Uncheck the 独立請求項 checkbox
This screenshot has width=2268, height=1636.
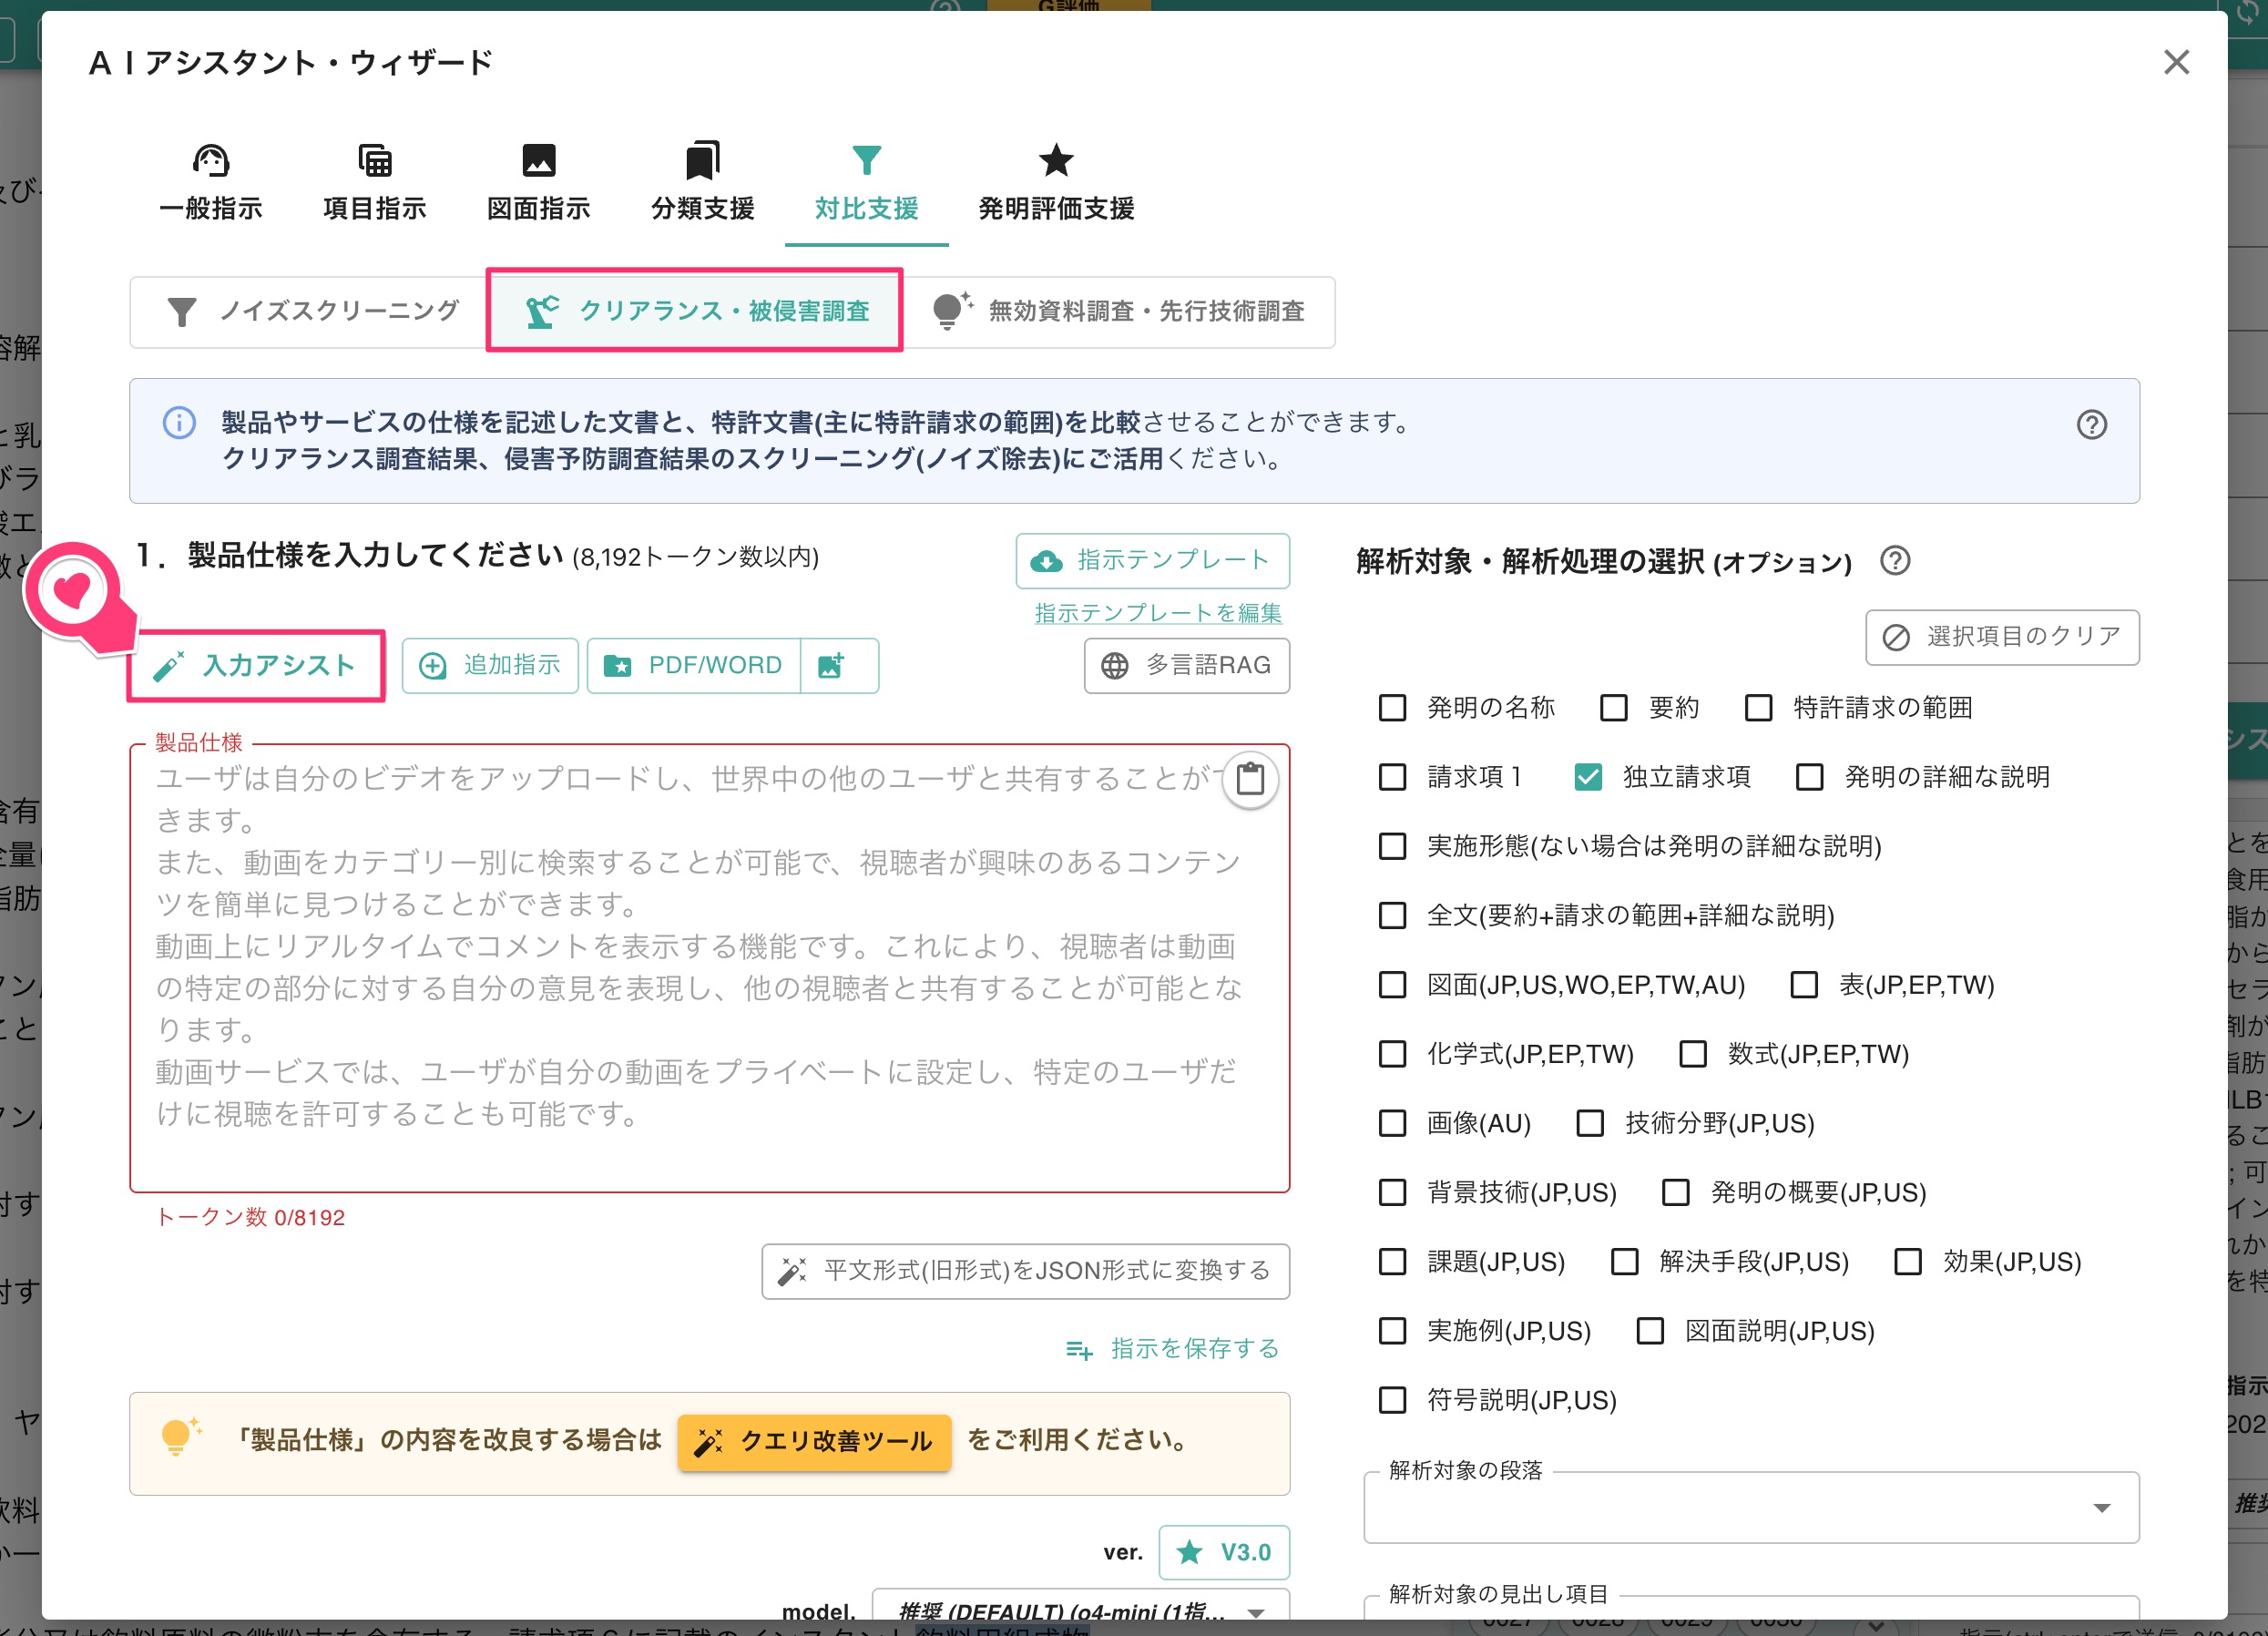1588,777
